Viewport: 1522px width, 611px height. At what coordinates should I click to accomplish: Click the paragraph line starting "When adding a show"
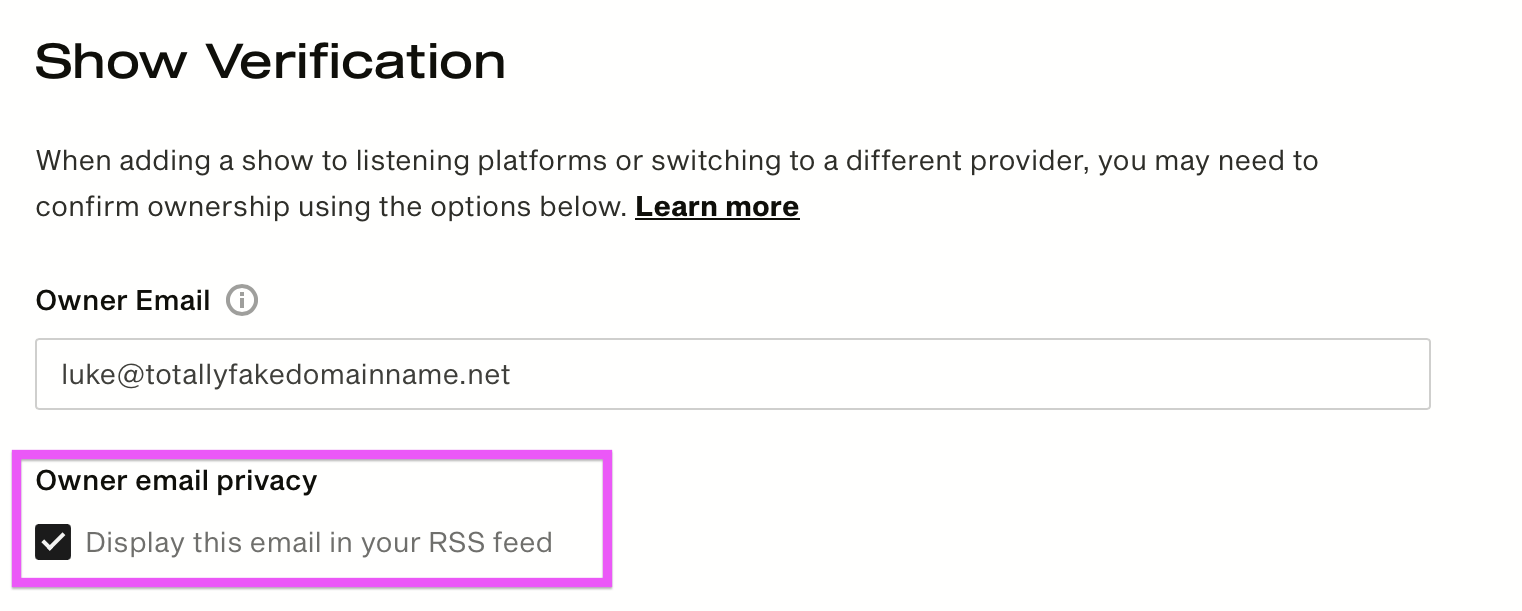pyautogui.click(x=677, y=161)
